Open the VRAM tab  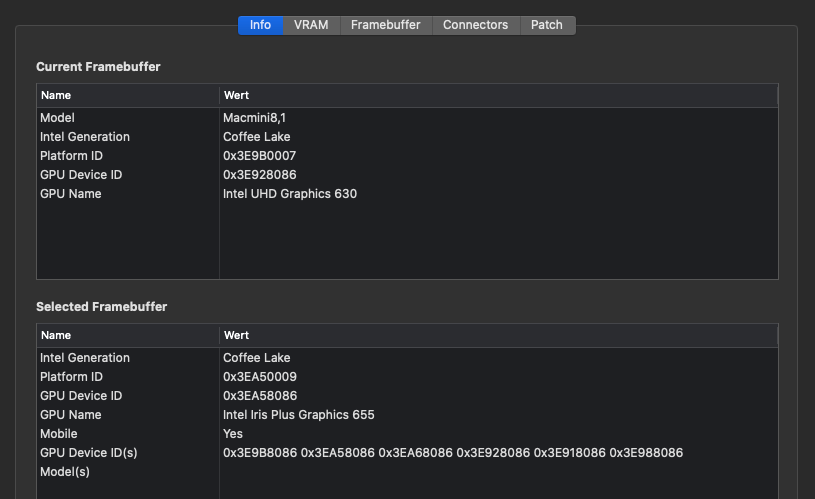(x=311, y=25)
